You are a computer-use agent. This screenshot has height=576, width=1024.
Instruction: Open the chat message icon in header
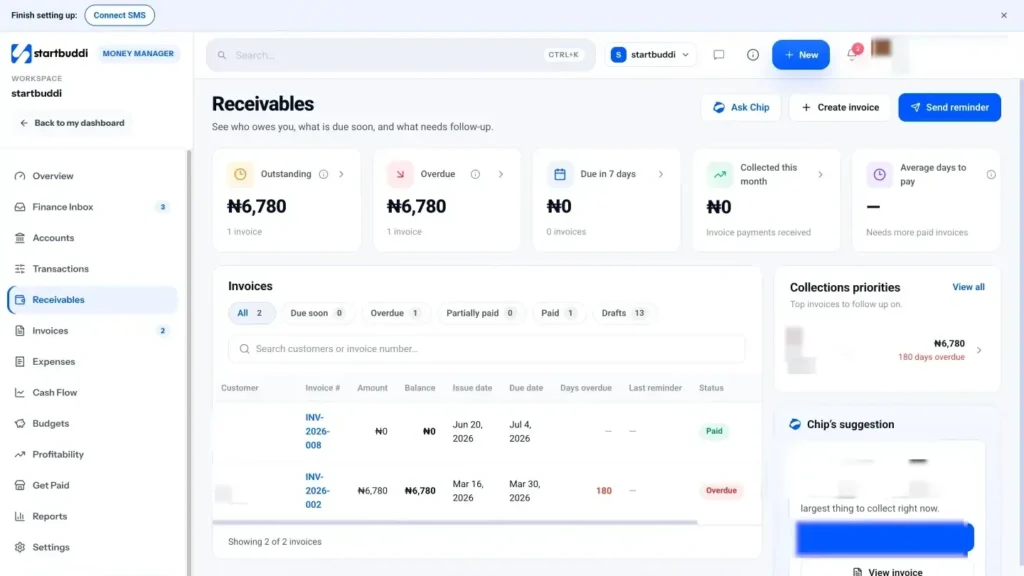pos(718,55)
